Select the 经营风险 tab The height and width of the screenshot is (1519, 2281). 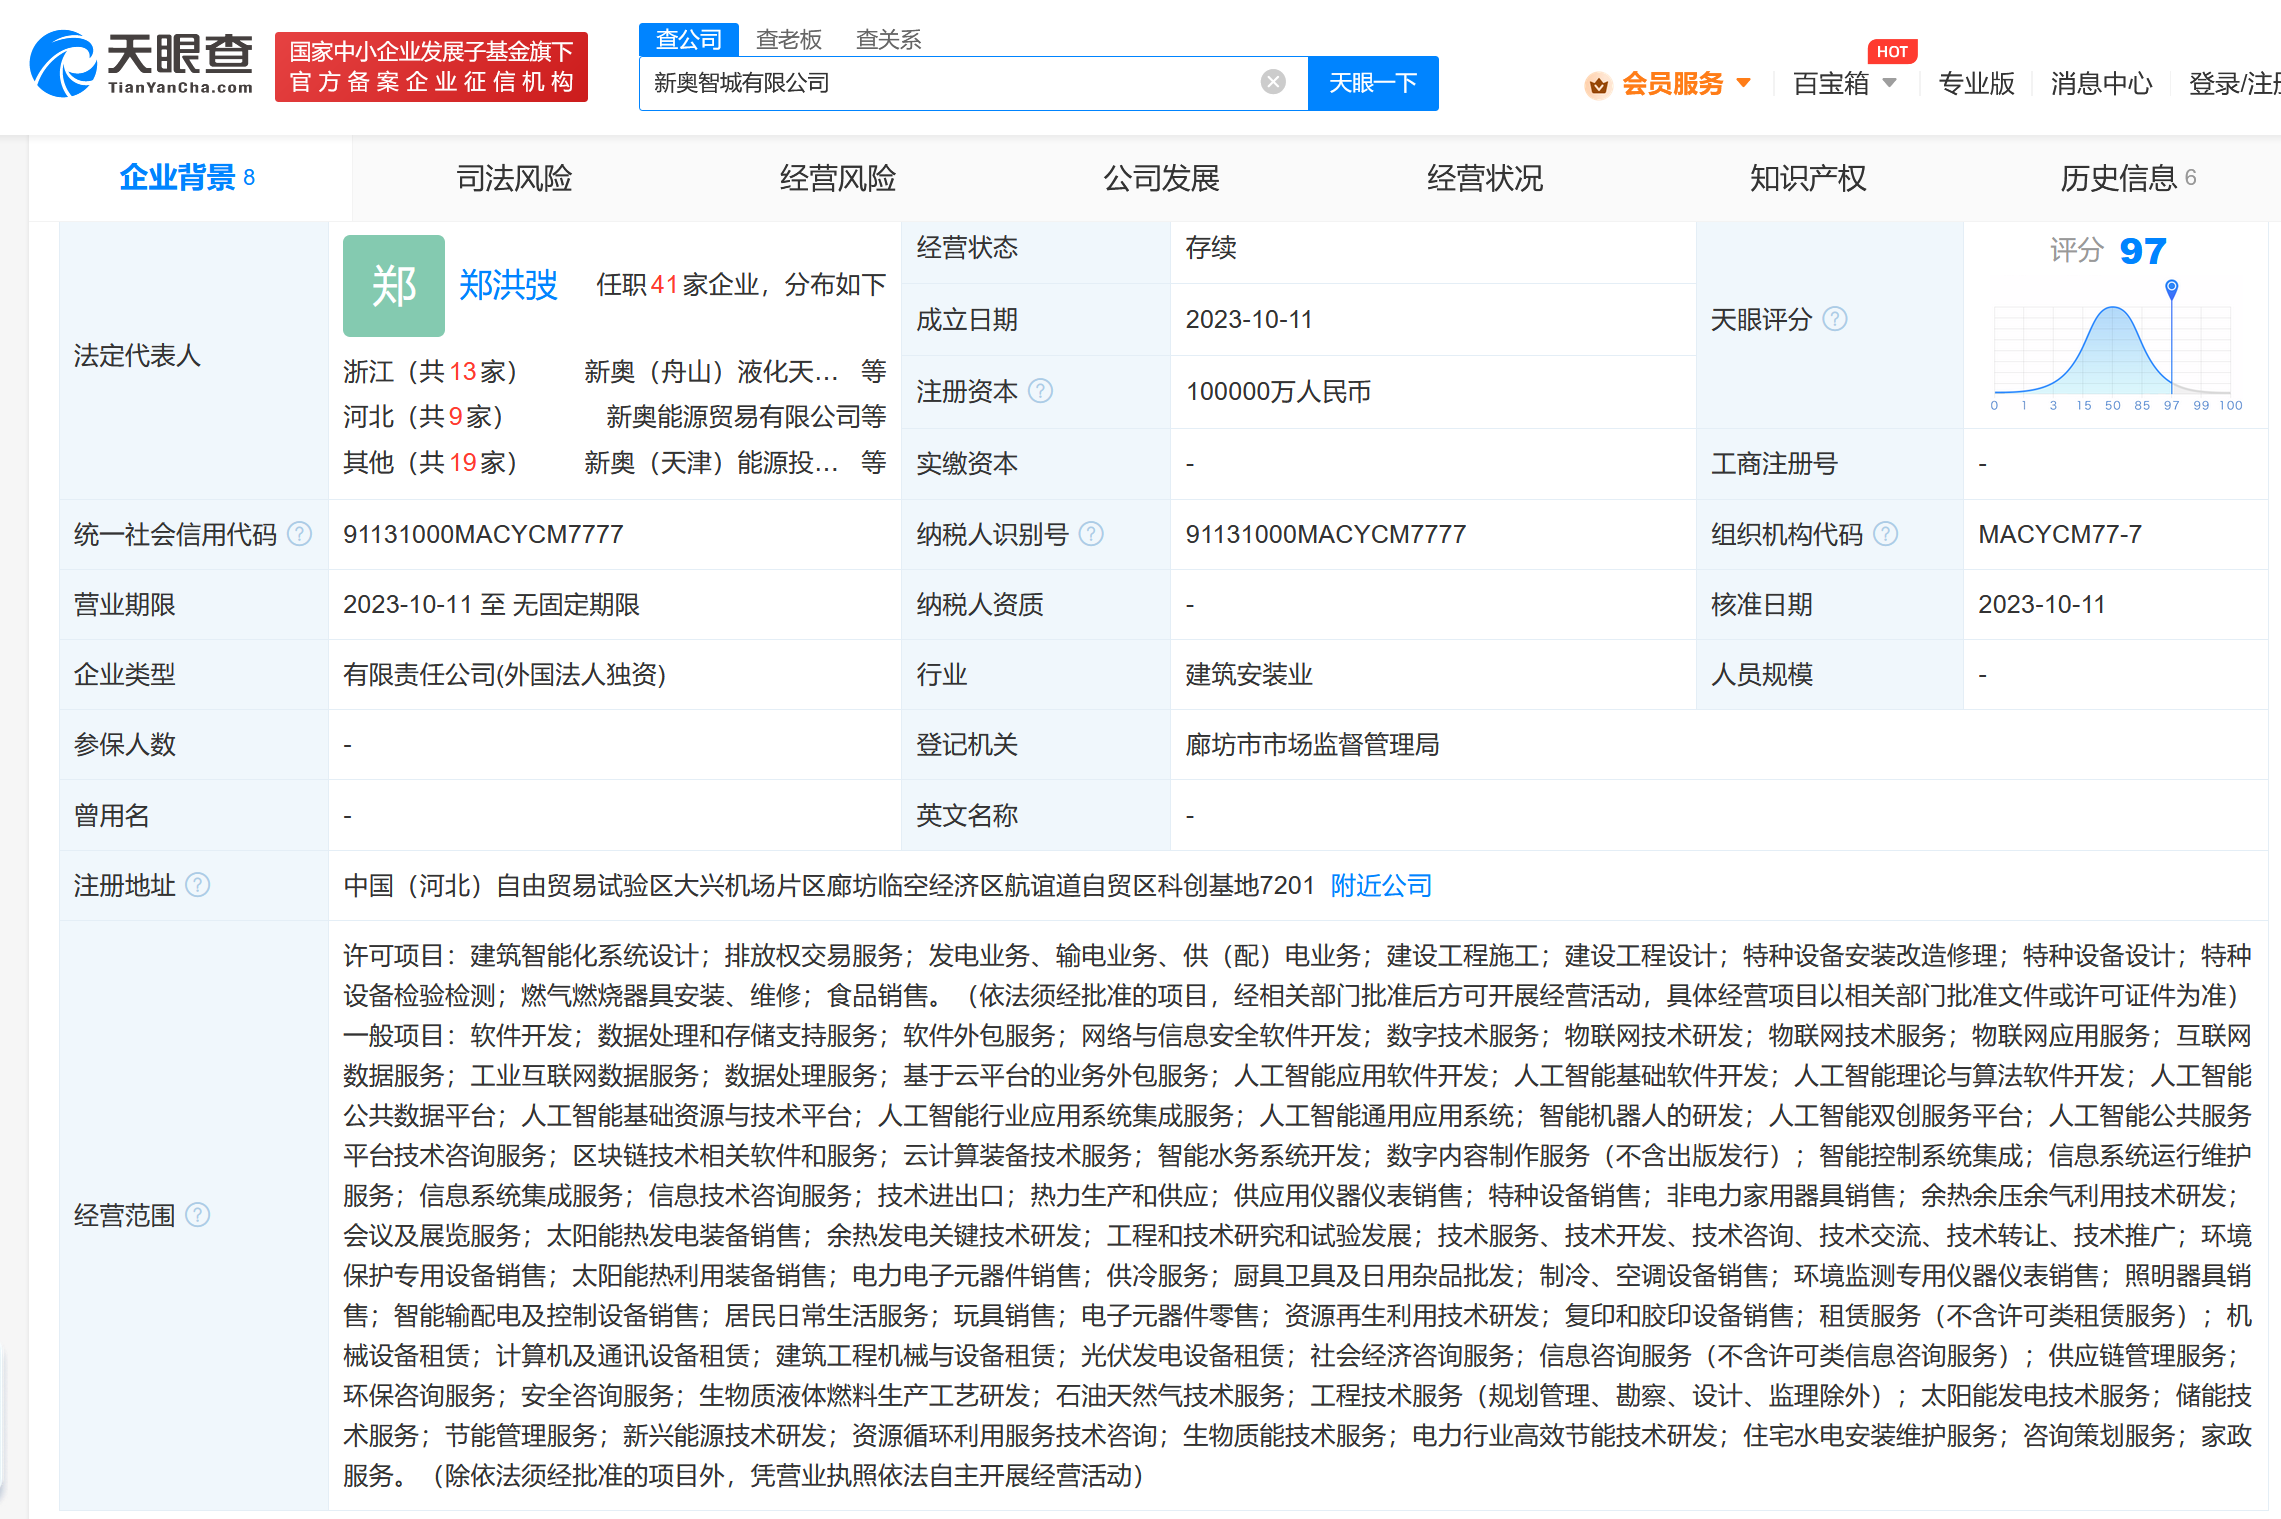coord(838,178)
